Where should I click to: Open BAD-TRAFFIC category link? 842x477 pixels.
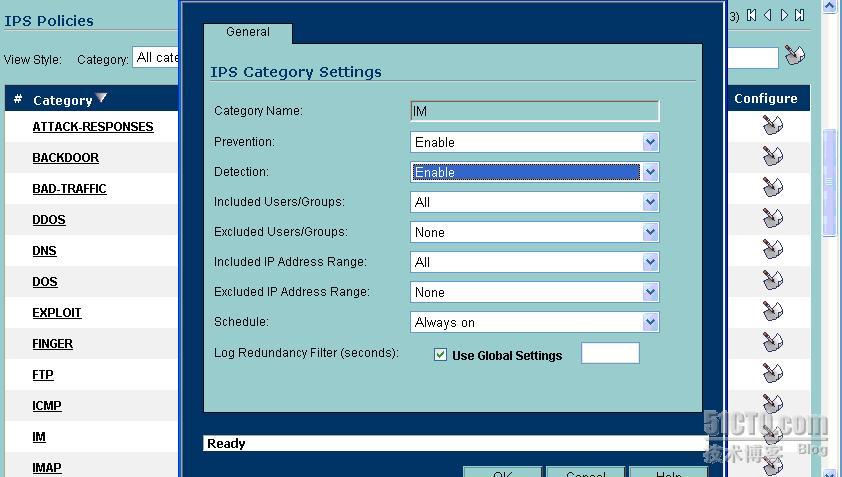click(69, 189)
